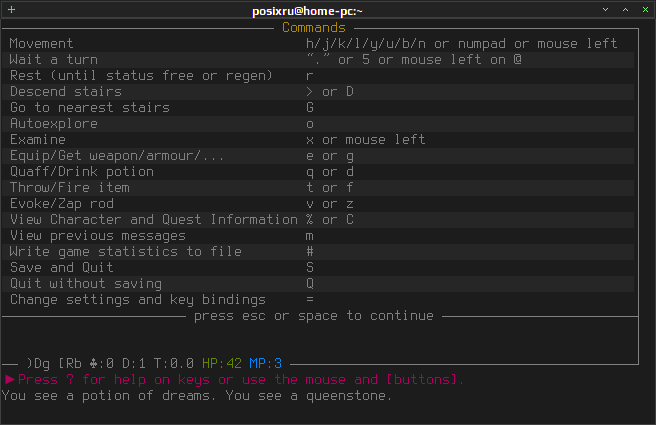Select Write game statistics to file row
This screenshot has height=425, width=656.
318,251
